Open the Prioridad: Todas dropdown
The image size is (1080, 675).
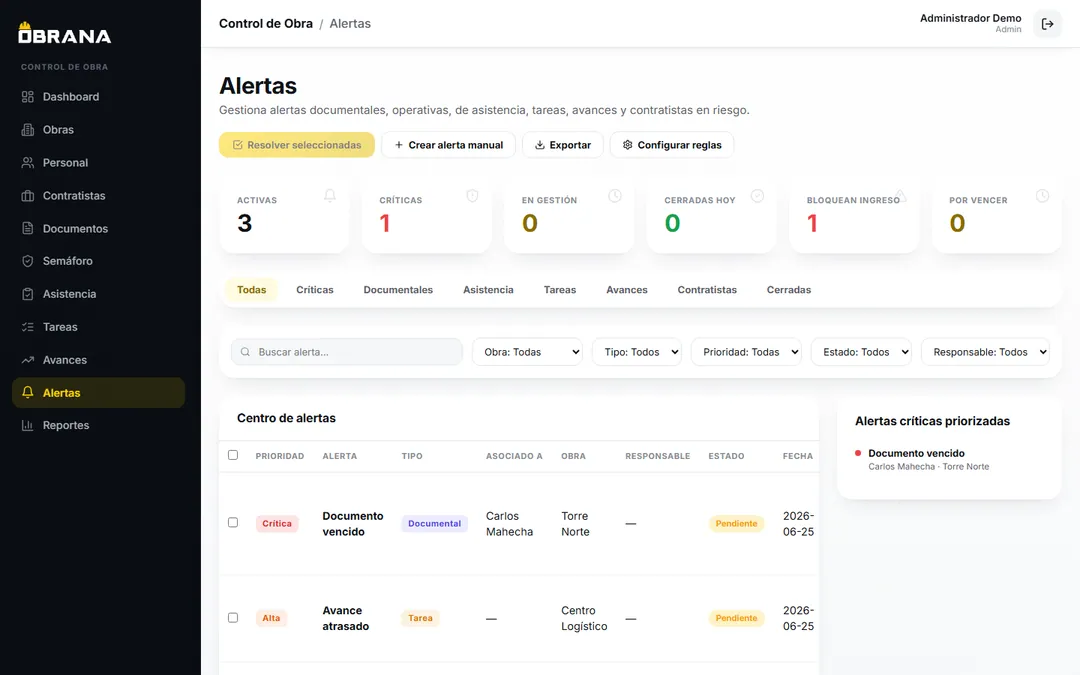(x=747, y=352)
